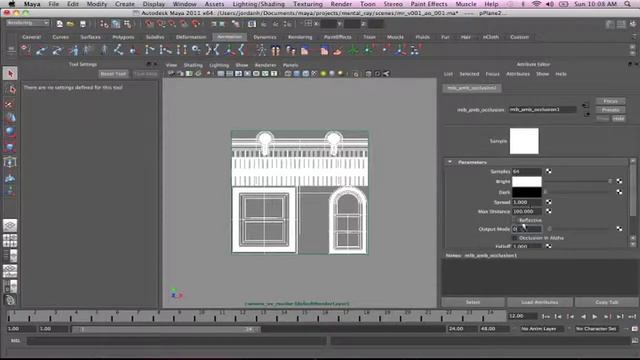Click the Samples input field
Viewport: 640px width, 360px height.
click(x=527, y=171)
